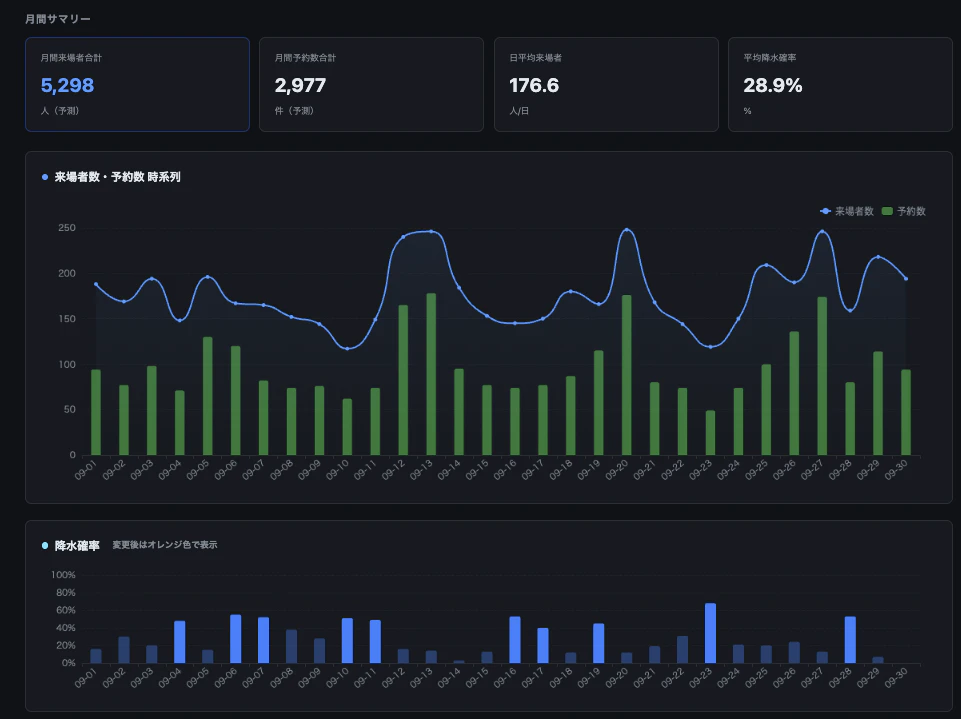Screen dimensions: 961x719
Task: Select the 09-30 label under 降水確率 chart
Action: pos(895,677)
